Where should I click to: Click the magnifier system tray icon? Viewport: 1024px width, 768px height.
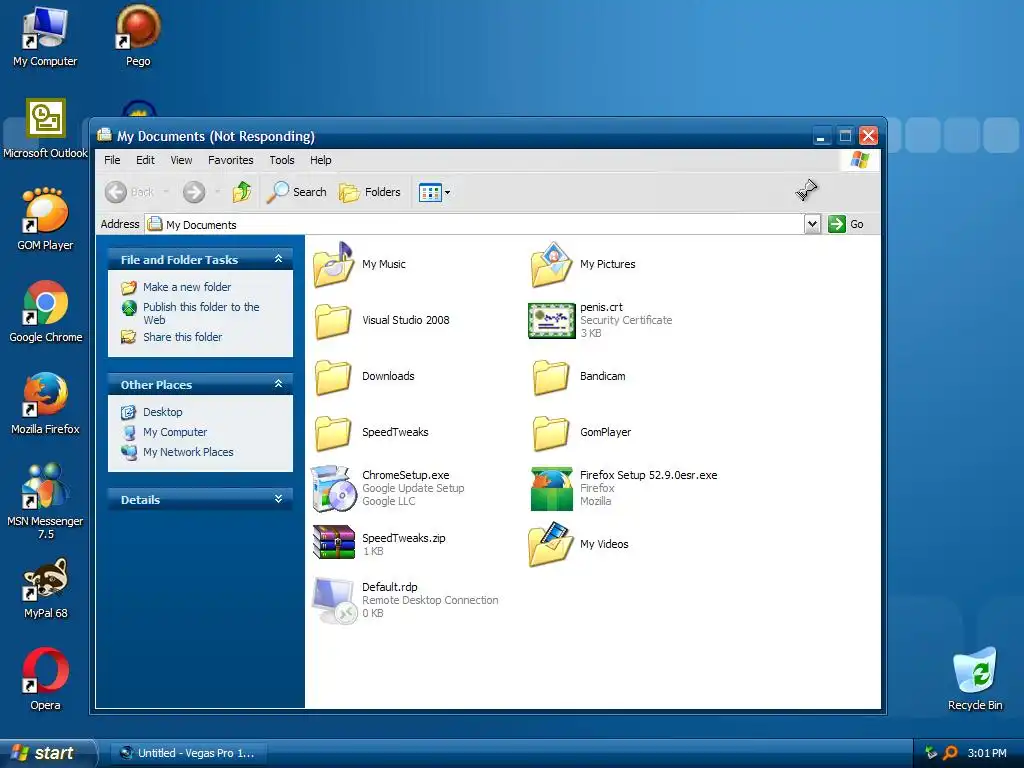click(x=951, y=753)
